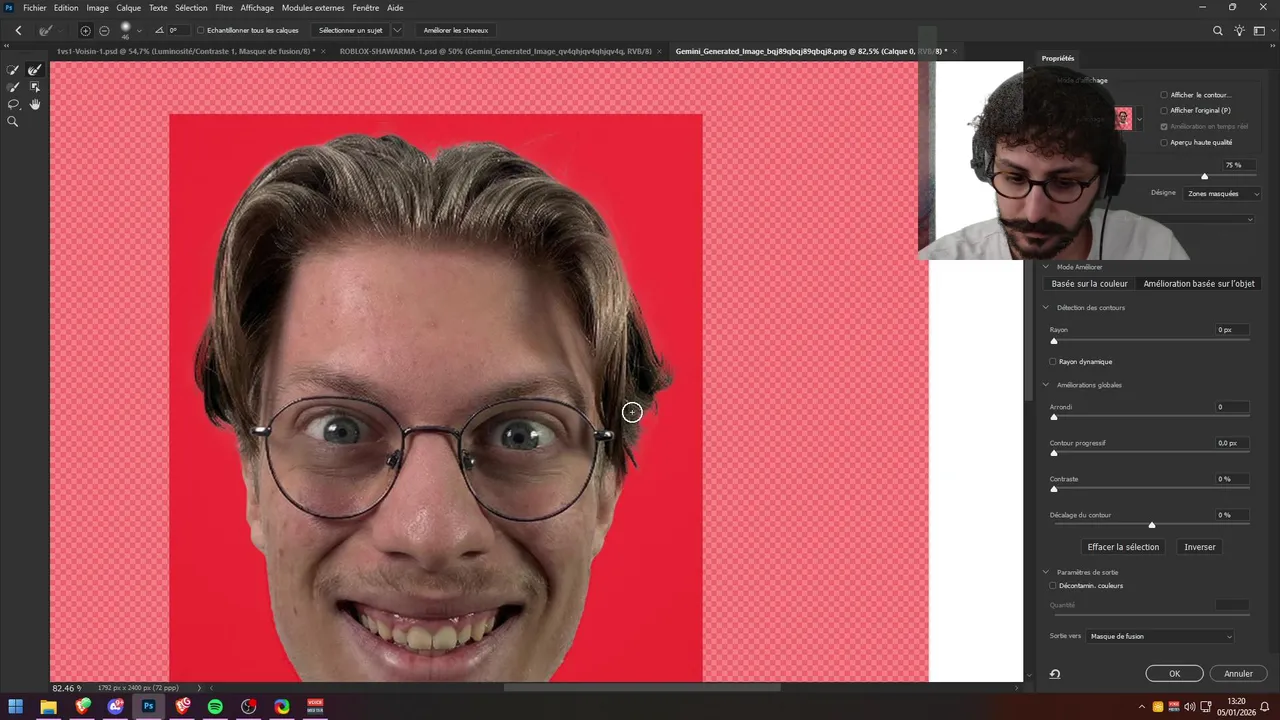Close the 1vs1-Voisin-1.psd document tab
Image resolution: width=1280 pixels, height=720 pixels.
coord(323,51)
